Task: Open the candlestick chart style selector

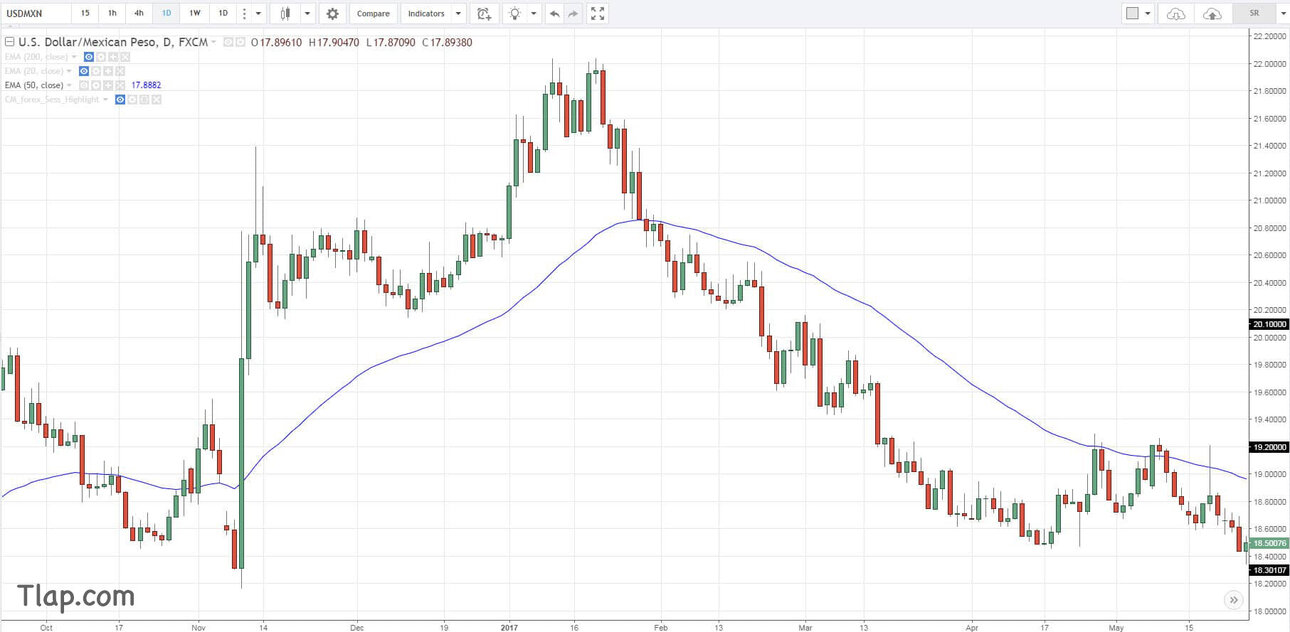Action: click(285, 14)
